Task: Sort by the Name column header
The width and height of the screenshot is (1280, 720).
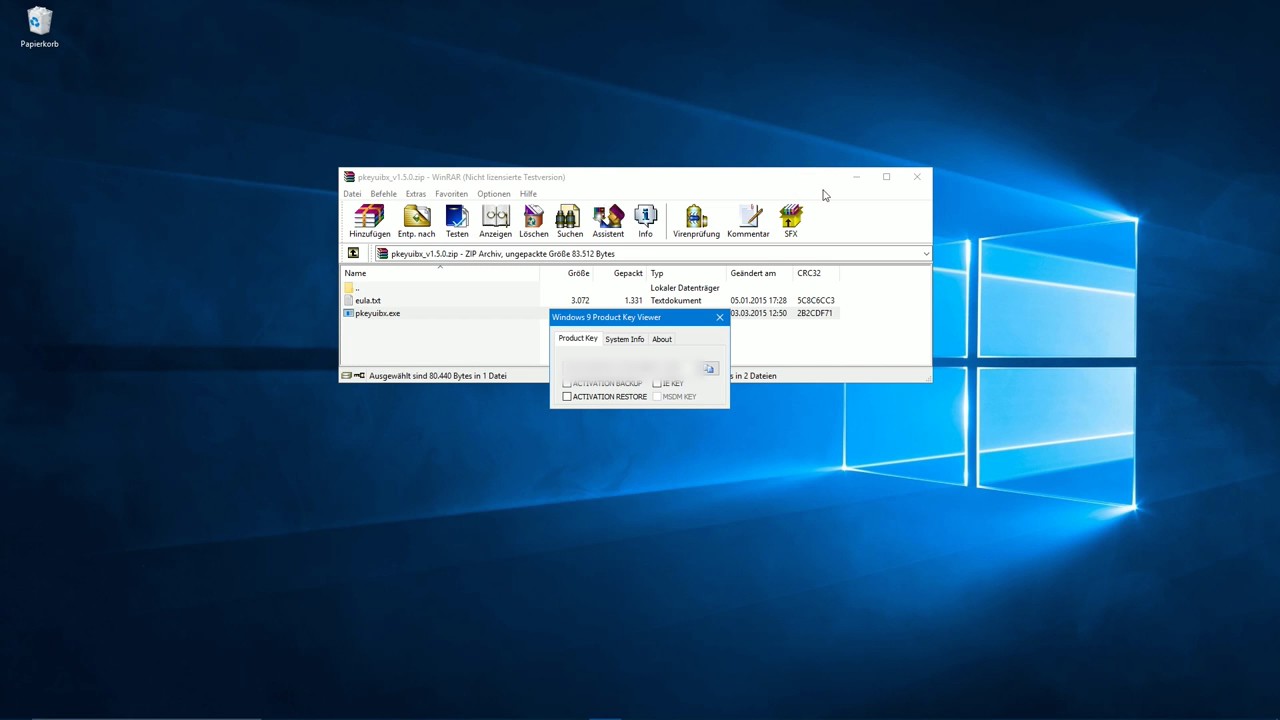Action: coord(440,273)
